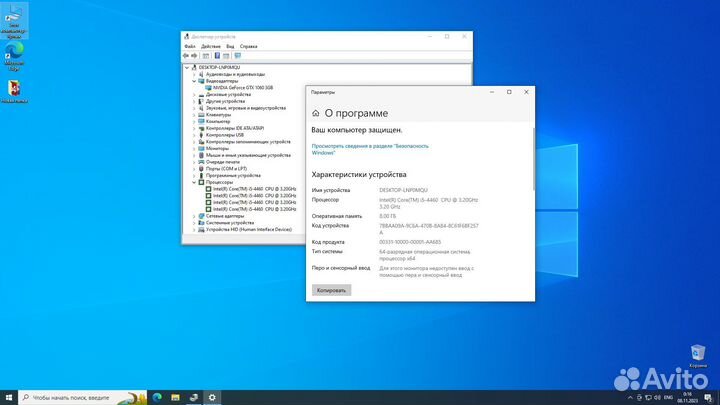This screenshot has width=720, height=405.
Task: Expand the Контроллеры USB node
Action: [x=193, y=135]
